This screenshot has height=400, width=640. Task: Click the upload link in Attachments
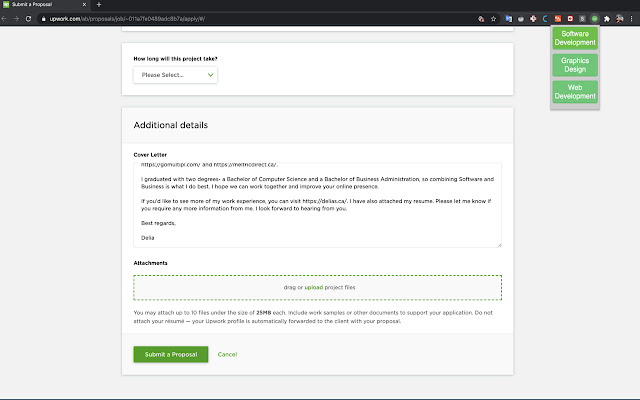tap(313, 287)
